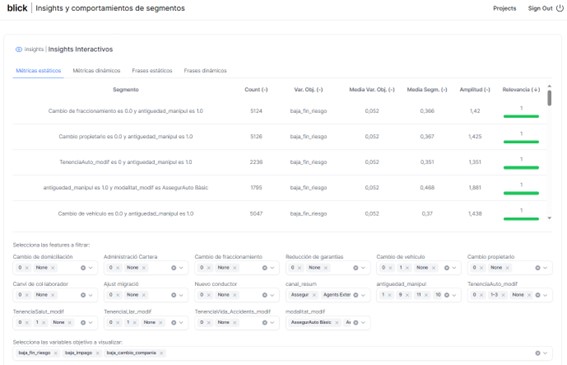Viewport: 567px width, 365px height.
Task: Clear all values in Ajust migració filter
Action: pos(174,295)
